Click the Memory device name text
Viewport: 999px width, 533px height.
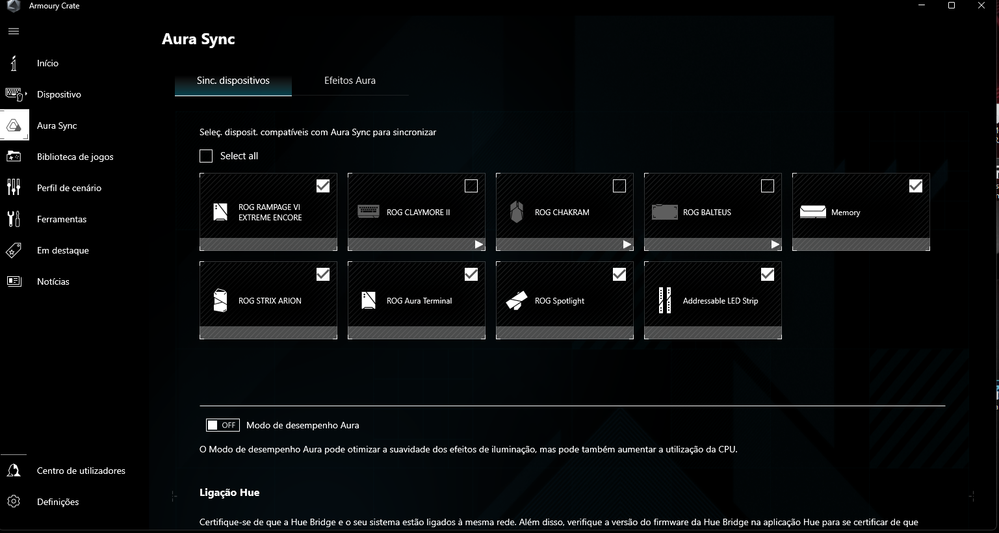coord(845,213)
